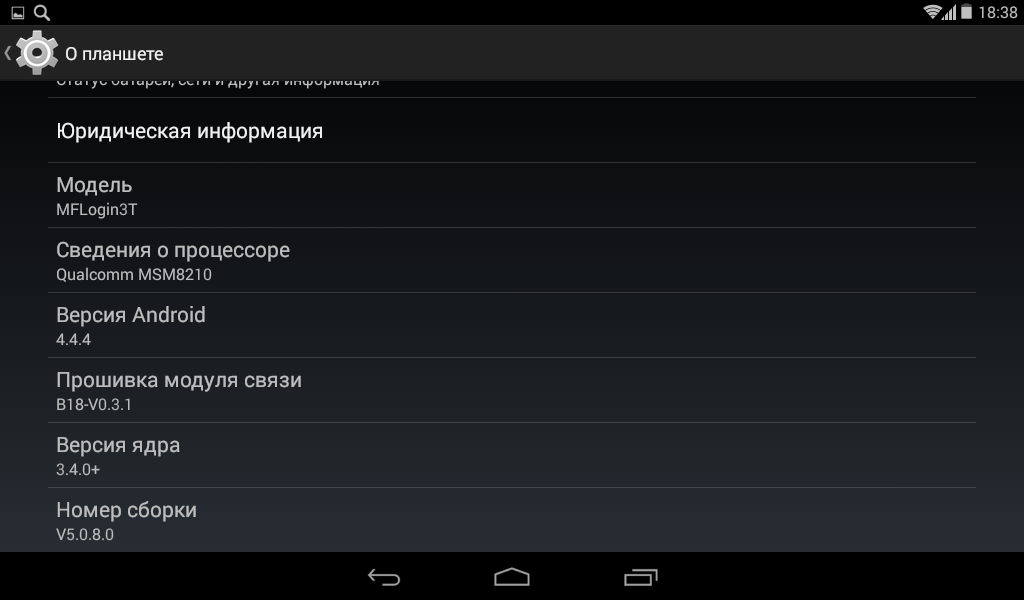Viewport: 1024px width, 600px height.
Task: Open the partially hidden status information entry
Action: click(512, 89)
